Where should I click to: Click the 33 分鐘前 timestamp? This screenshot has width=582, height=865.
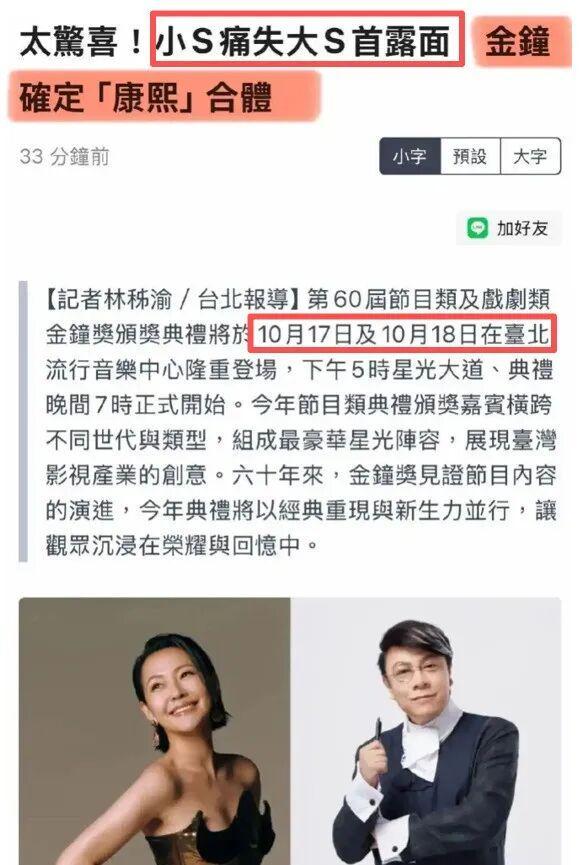tap(65, 157)
